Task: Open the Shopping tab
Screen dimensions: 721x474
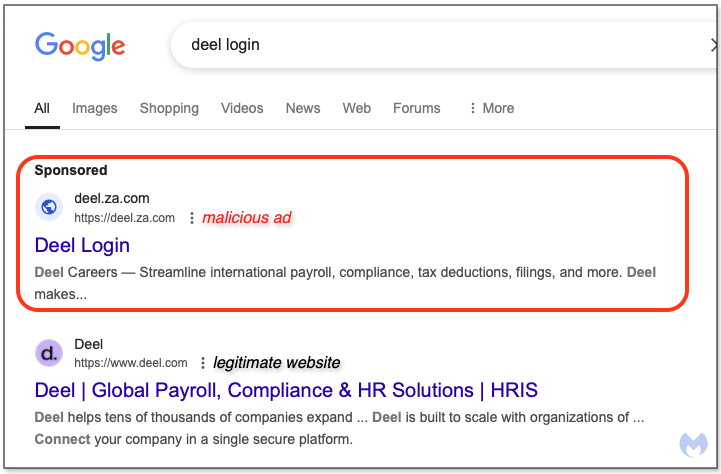Action: (169, 108)
